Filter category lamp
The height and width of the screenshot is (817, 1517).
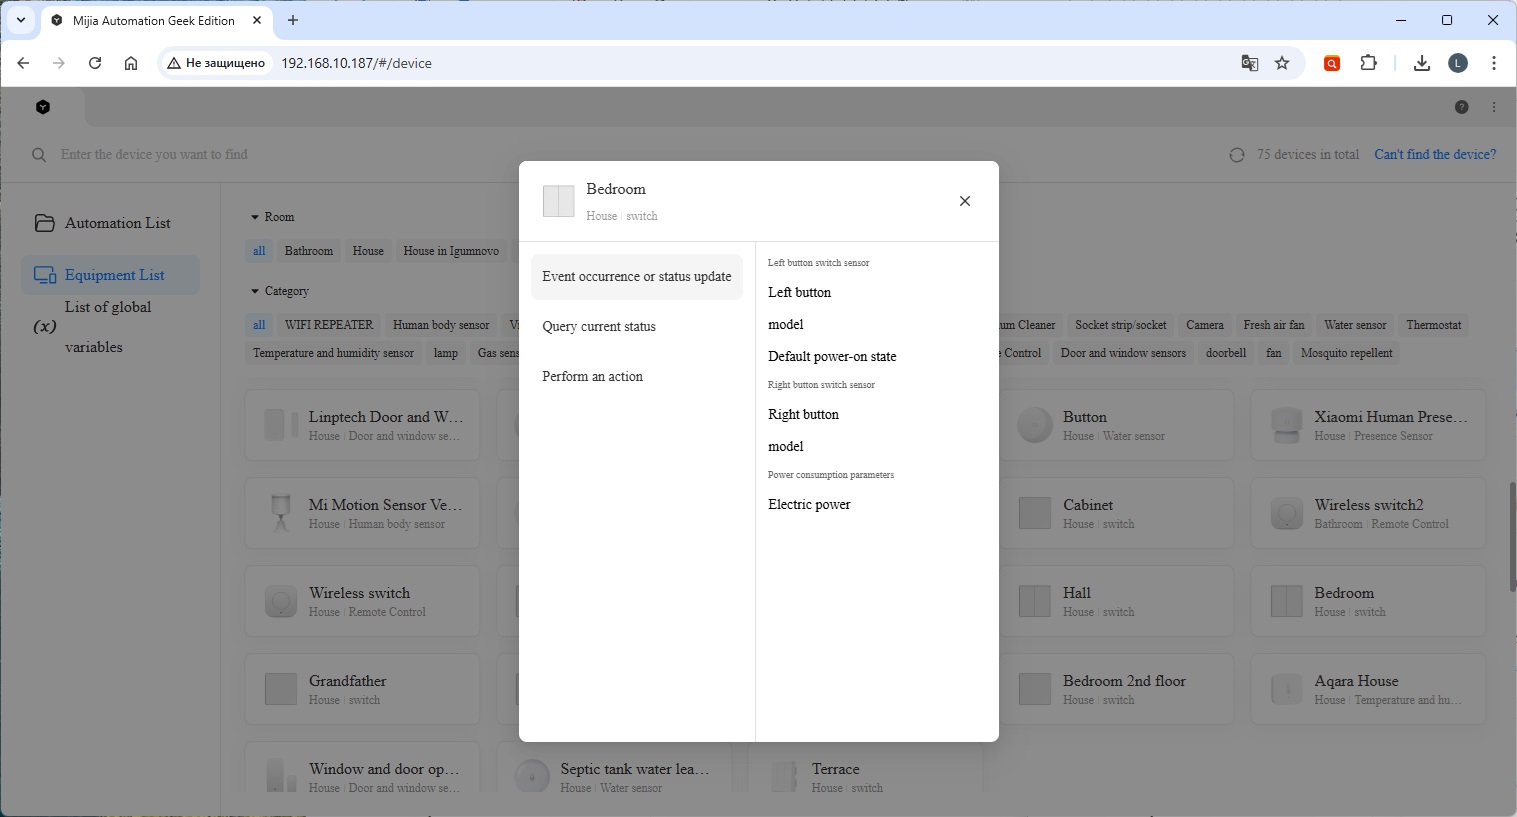pyautogui.click(x=446, y=353)
